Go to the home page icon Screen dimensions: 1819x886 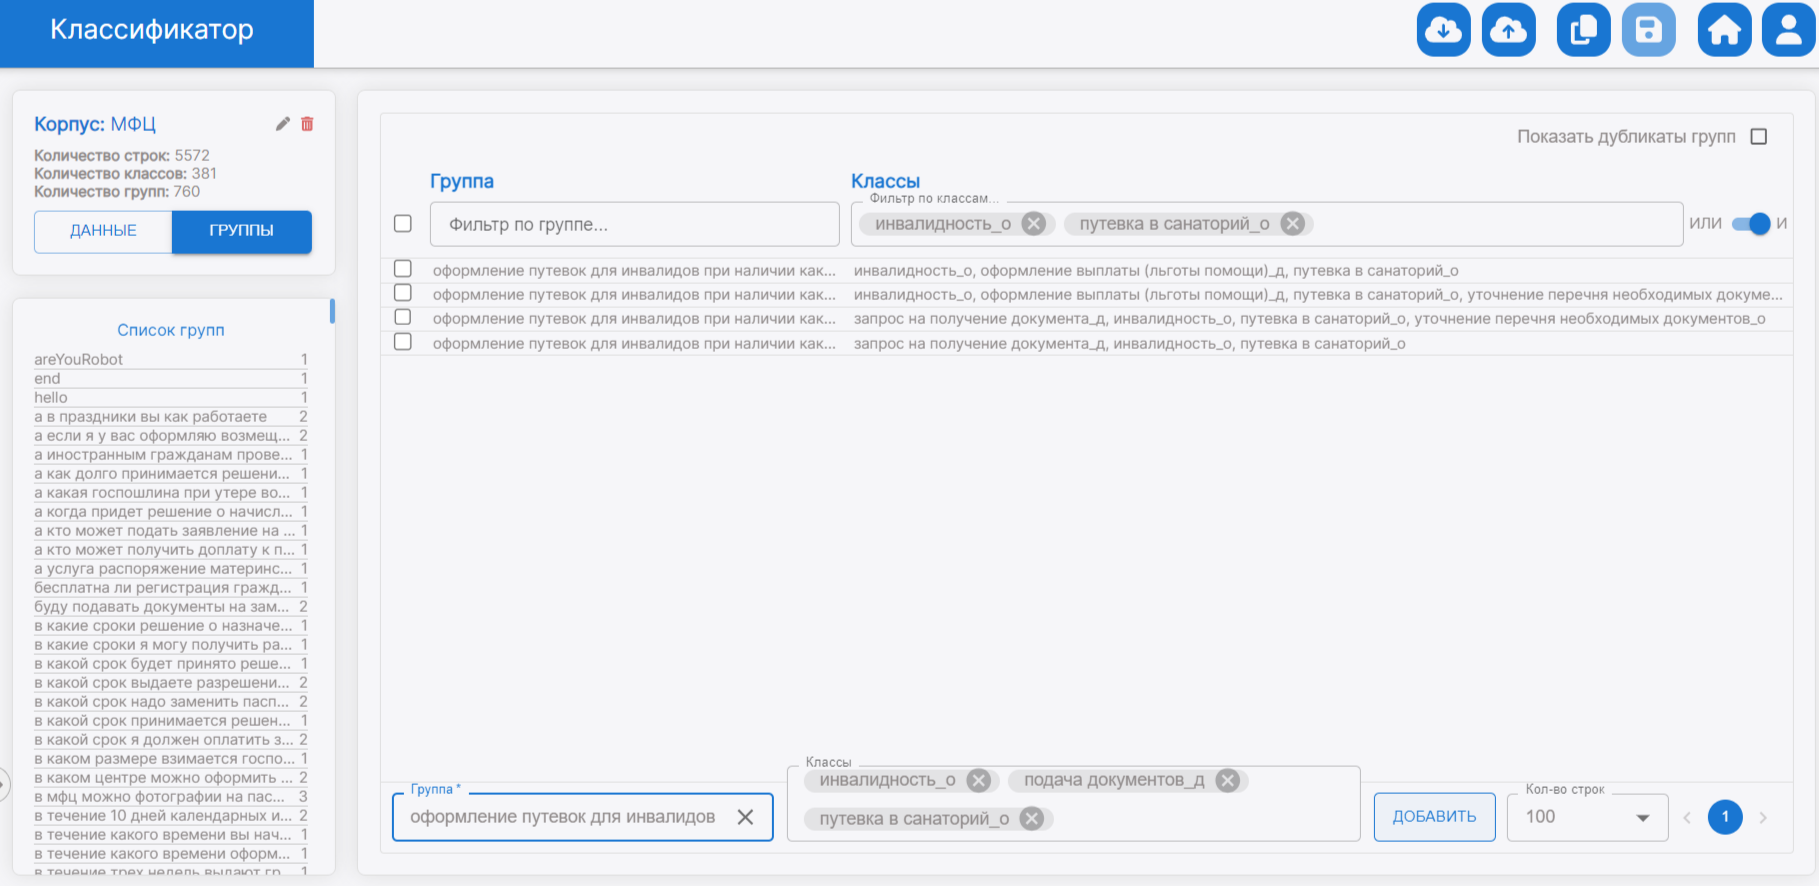coord(1724,30)
